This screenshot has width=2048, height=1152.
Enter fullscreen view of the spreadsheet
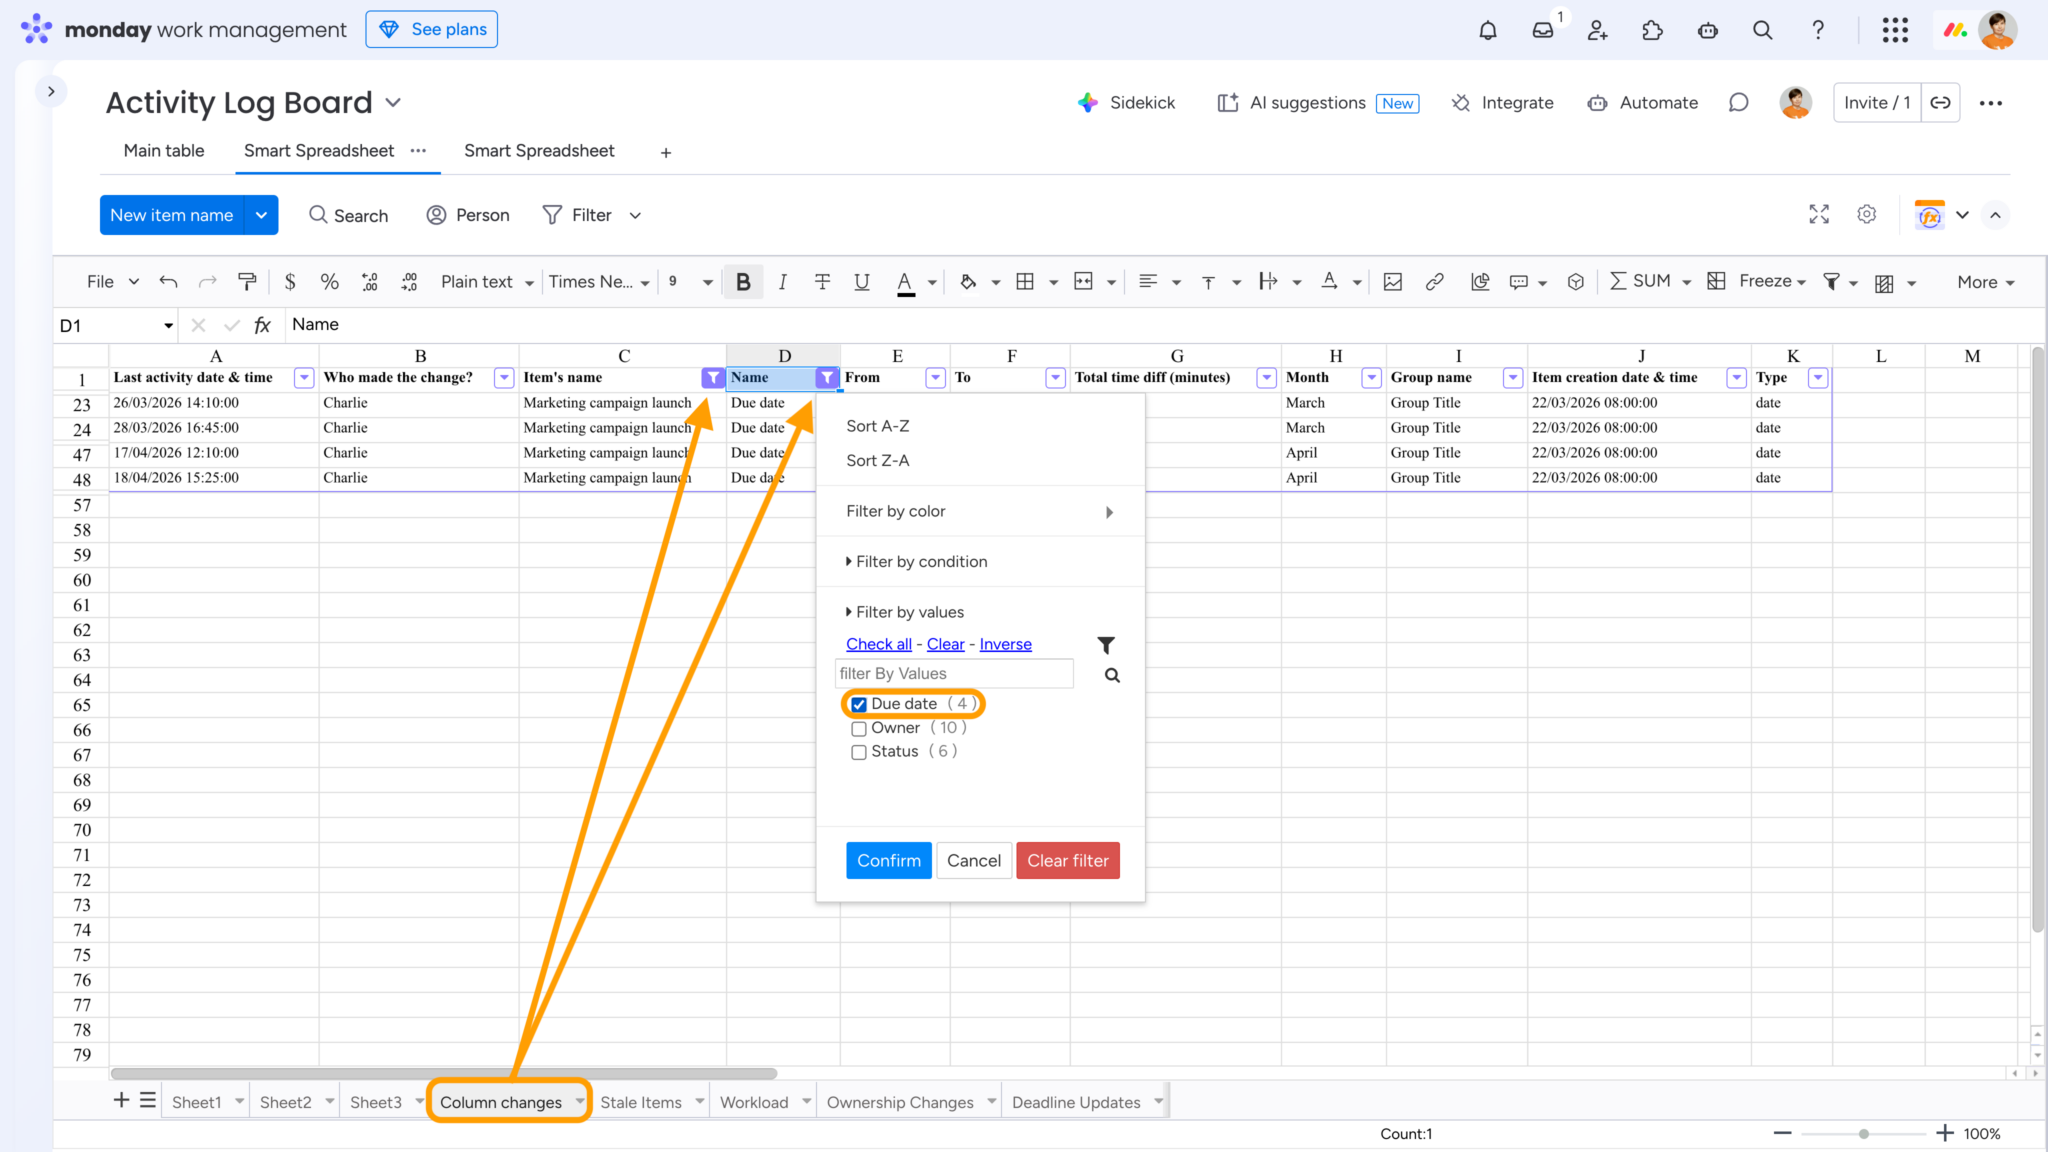tap(1819, 214)
